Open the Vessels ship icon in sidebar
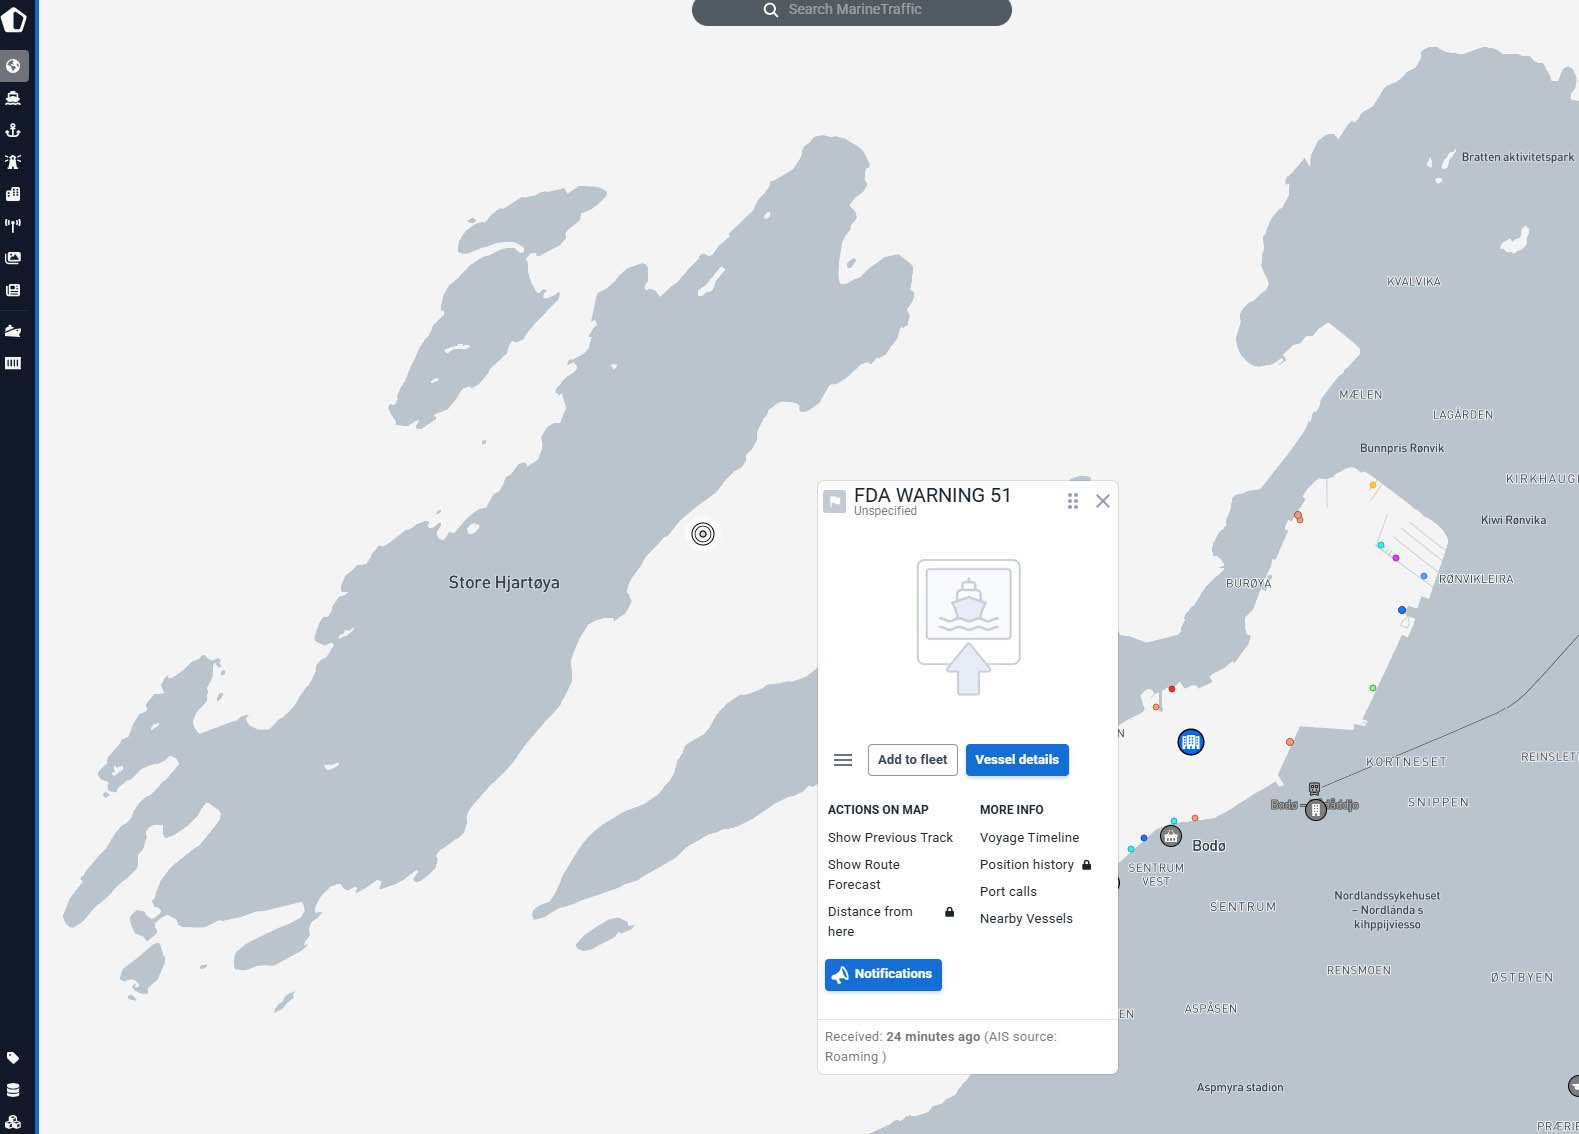 (13, 98)
